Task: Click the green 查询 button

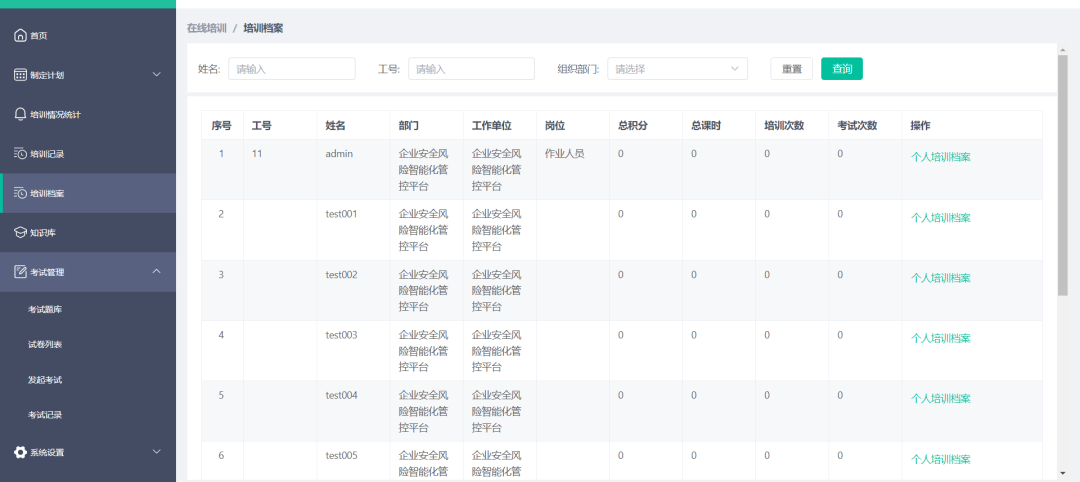Action: click(841, 69)
